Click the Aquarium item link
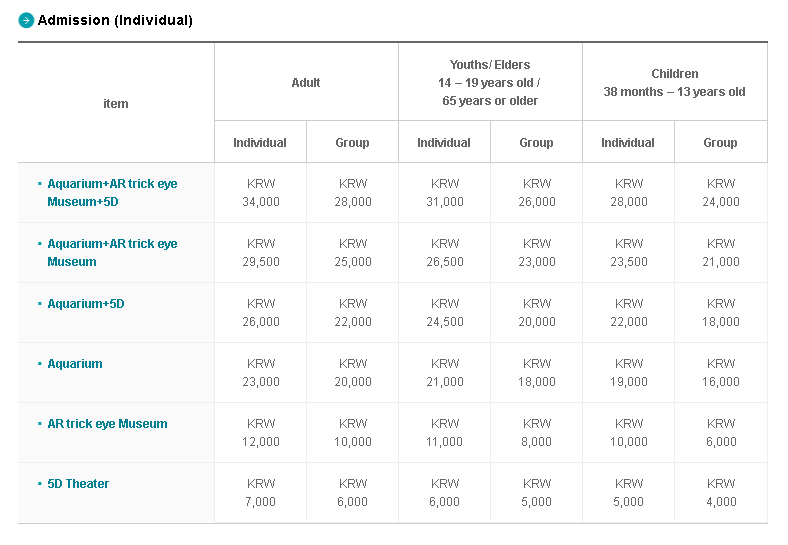788x545 pixels. (x=75, y=364)
